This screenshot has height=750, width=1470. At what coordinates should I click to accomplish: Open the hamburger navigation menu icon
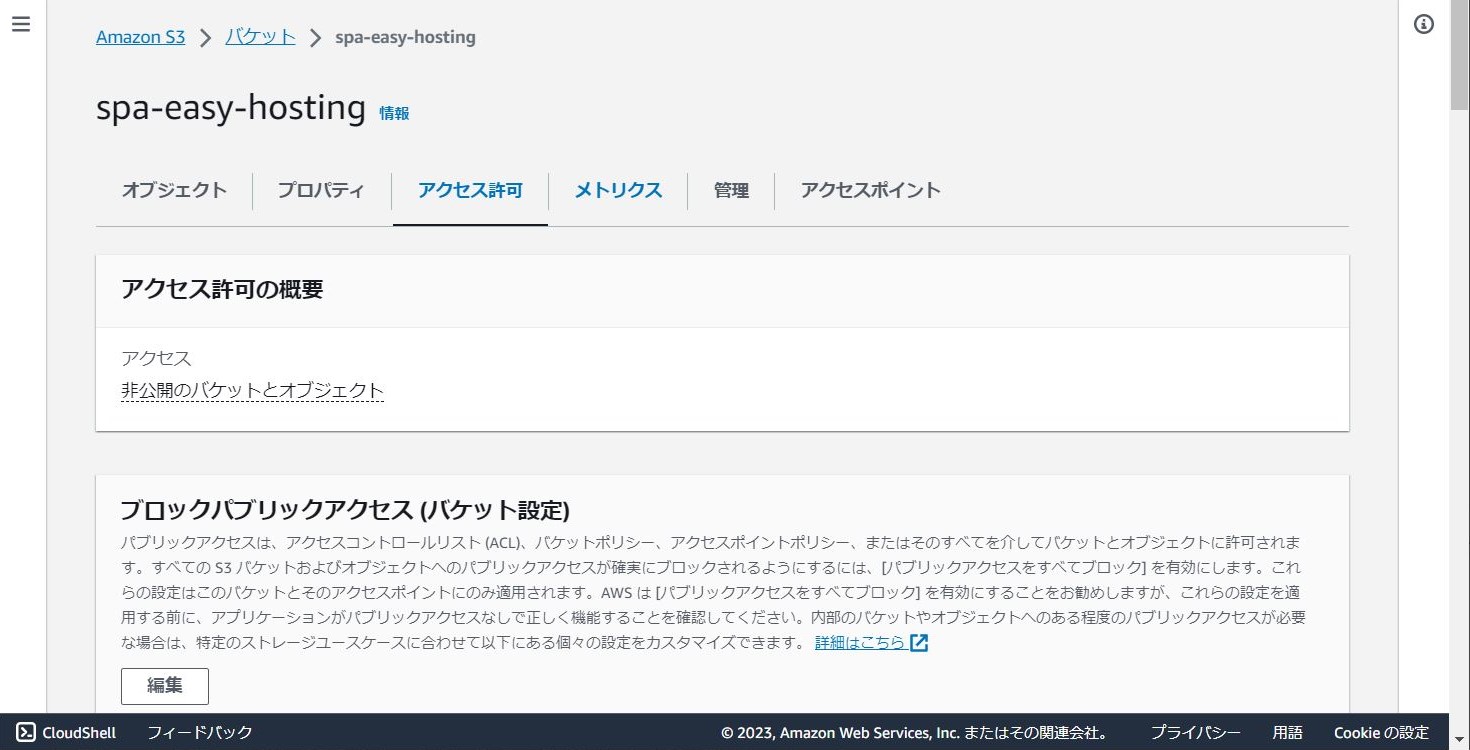coord(21,24)
